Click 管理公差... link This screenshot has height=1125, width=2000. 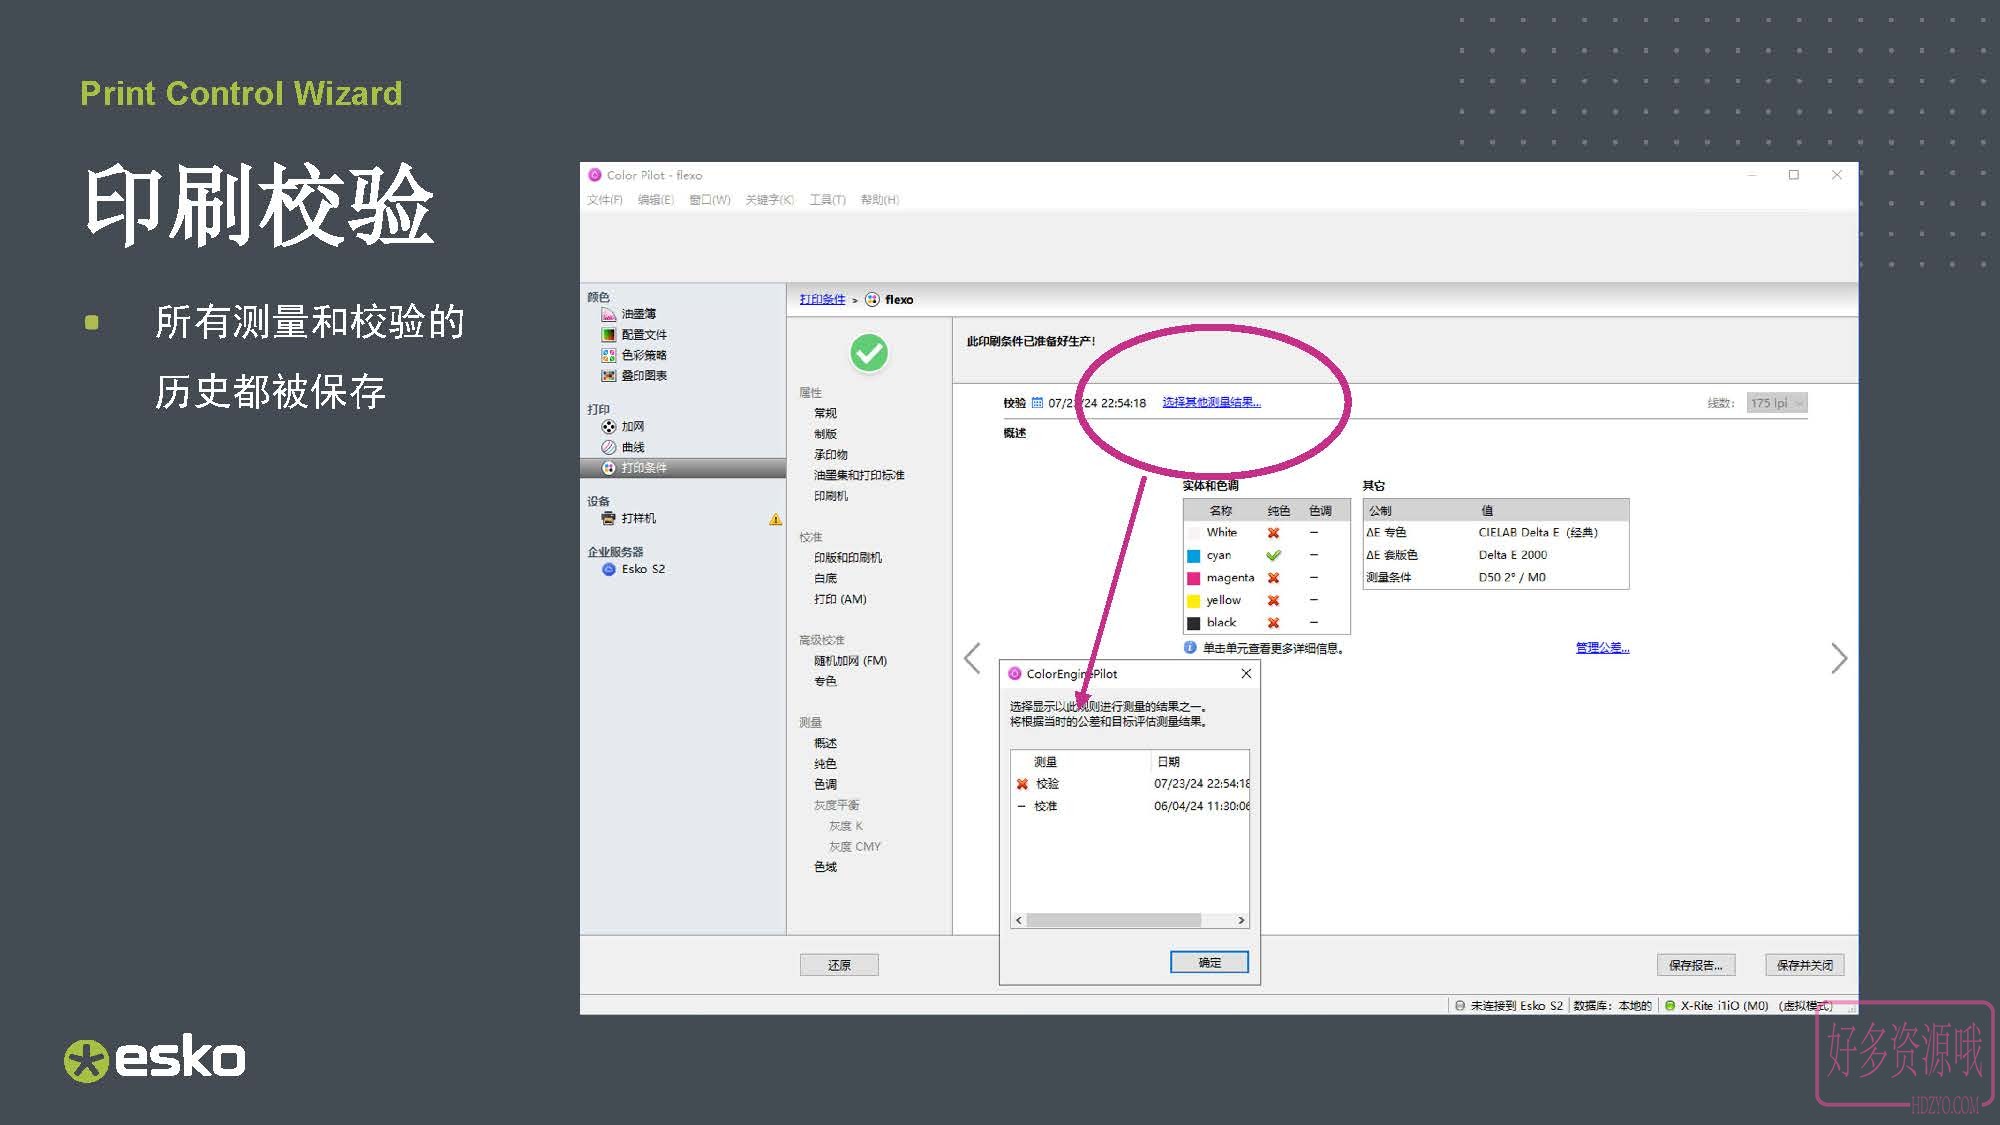(1602, 648)
